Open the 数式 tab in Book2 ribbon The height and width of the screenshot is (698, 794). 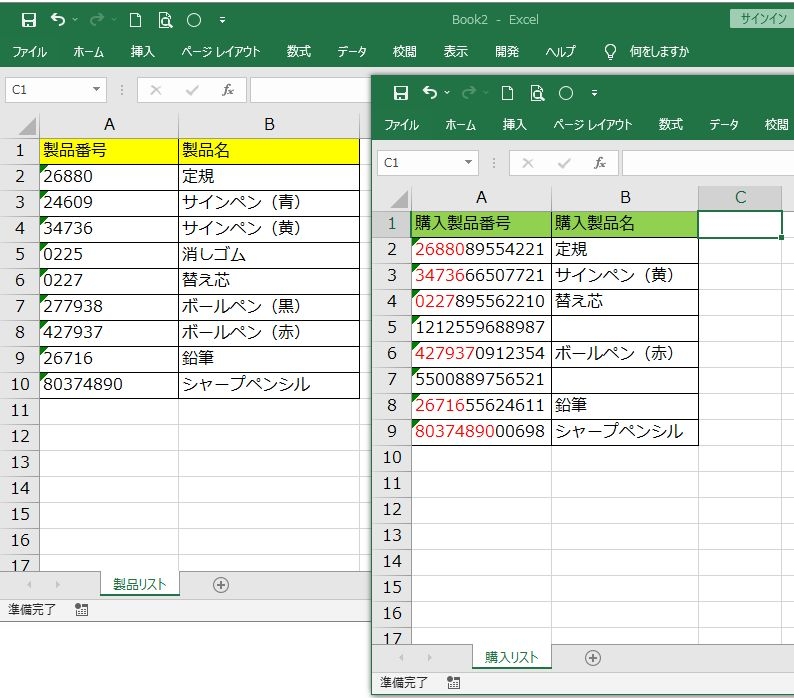[298, 51]
